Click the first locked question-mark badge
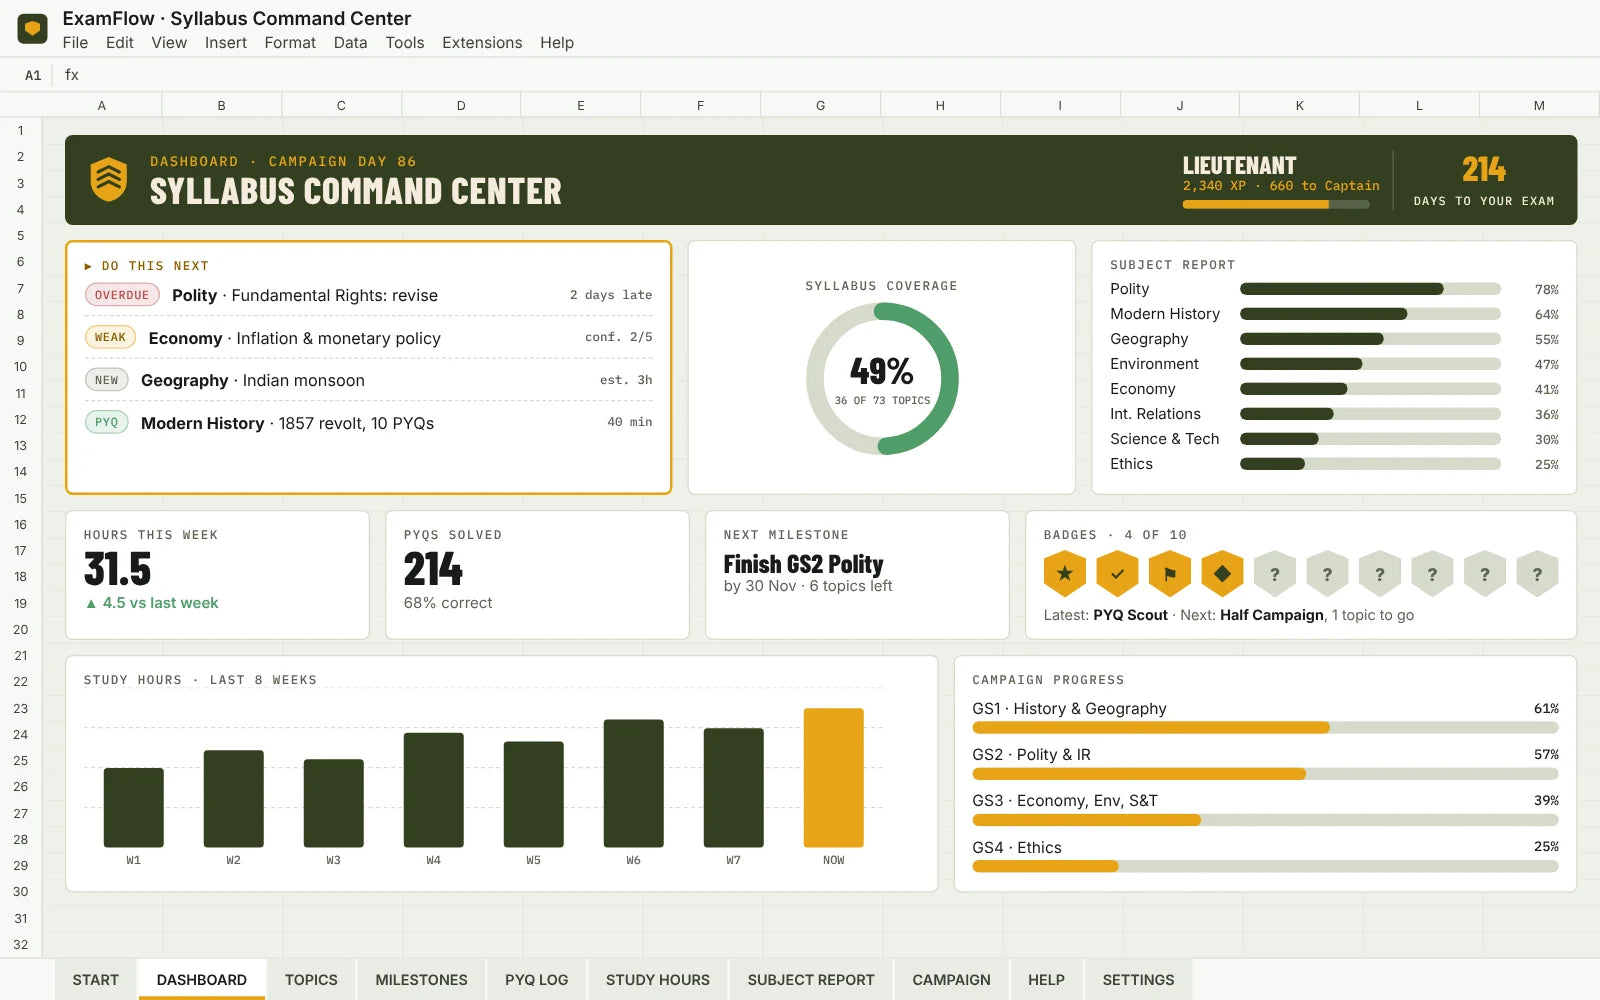Image resolution: width=1600 pixels, height=1000 pixels. (1275, 574)
